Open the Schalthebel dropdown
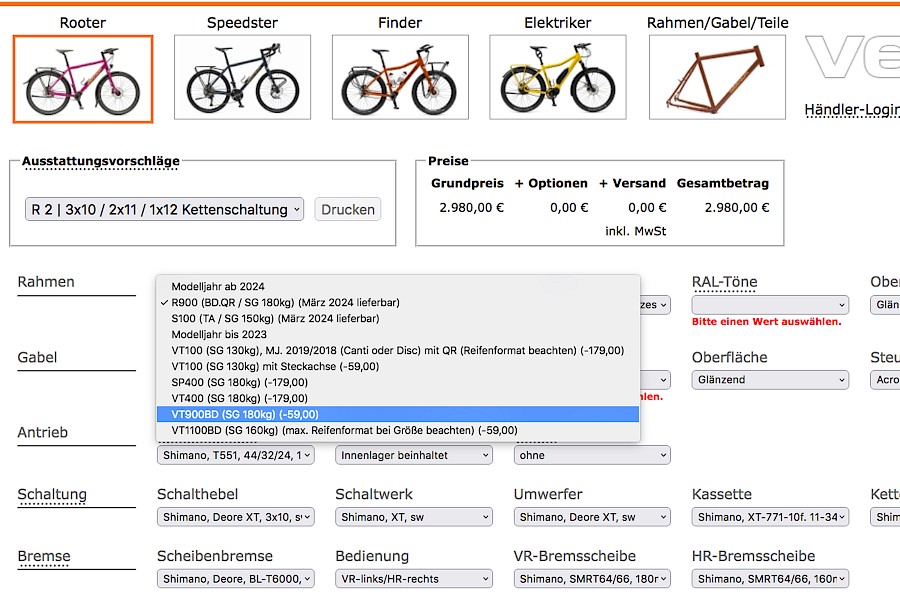Image resolution: width=900 pixels, height=600 pixels. pyautogui.click(x=235, y=518)
